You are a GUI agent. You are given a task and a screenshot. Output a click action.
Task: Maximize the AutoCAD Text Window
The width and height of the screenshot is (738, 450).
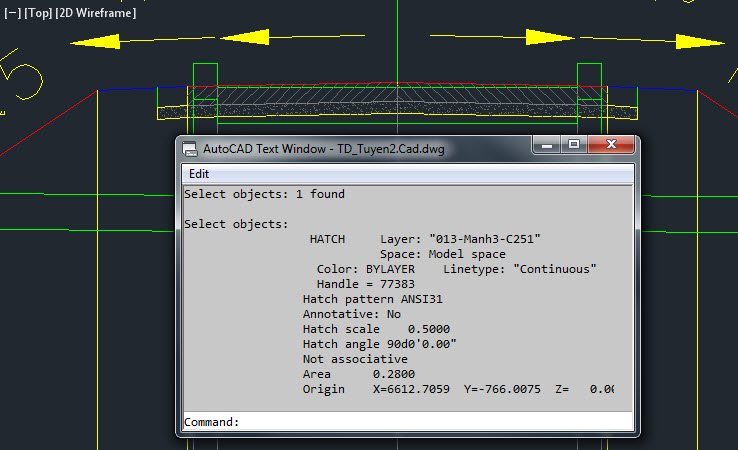(574, 146)
